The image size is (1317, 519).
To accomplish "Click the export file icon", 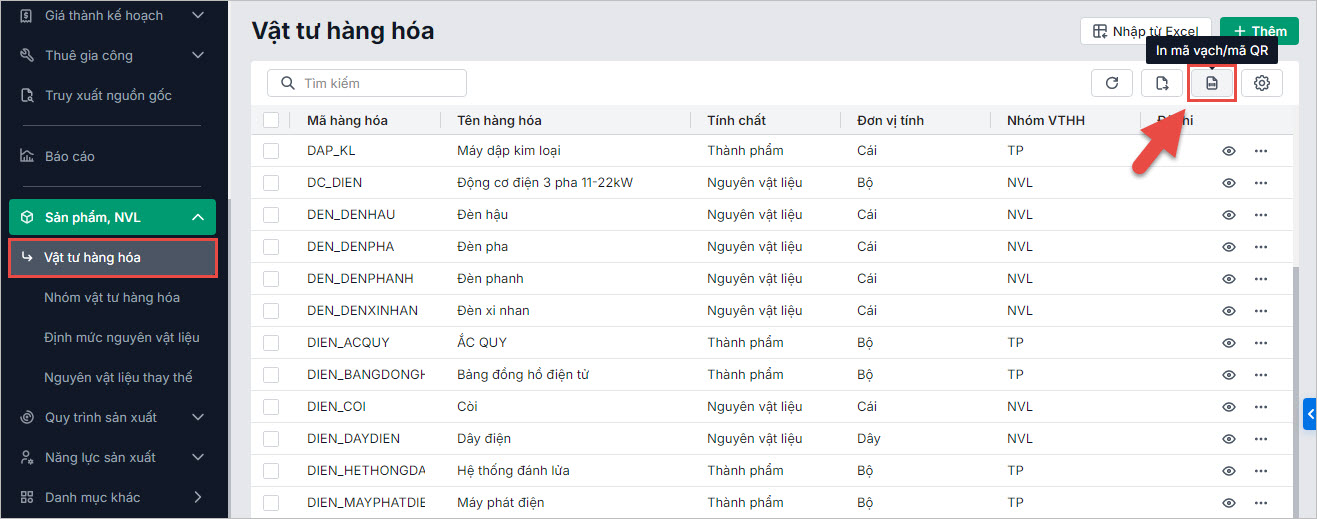I will 1162,84.
